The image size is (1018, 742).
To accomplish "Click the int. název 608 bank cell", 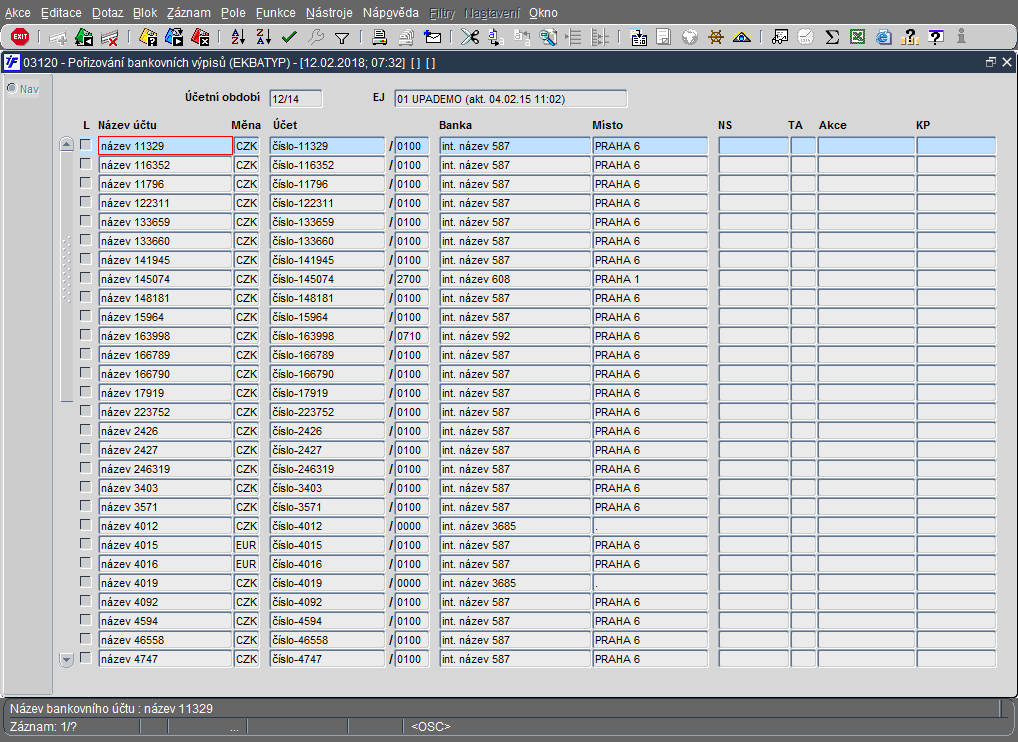I will (515, 279).
